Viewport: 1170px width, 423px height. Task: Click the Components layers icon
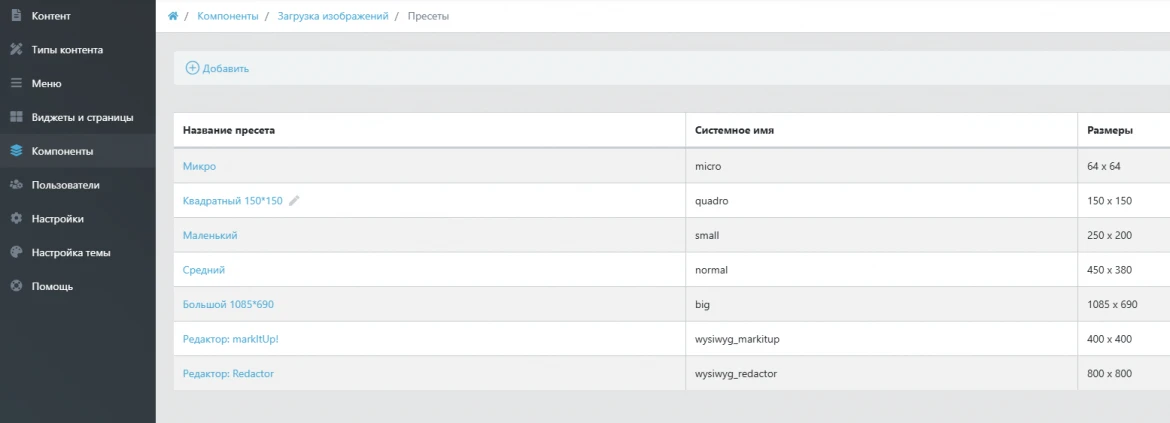tap(16, 151)
